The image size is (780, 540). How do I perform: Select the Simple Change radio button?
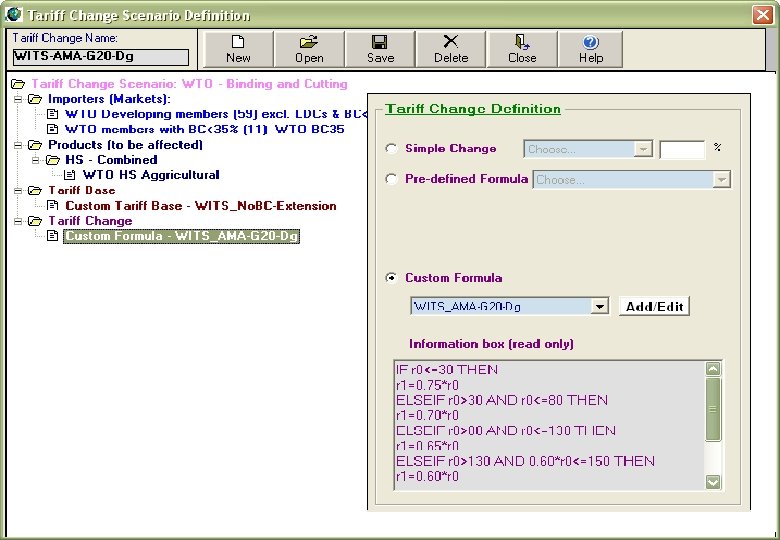tap(391, 148)
